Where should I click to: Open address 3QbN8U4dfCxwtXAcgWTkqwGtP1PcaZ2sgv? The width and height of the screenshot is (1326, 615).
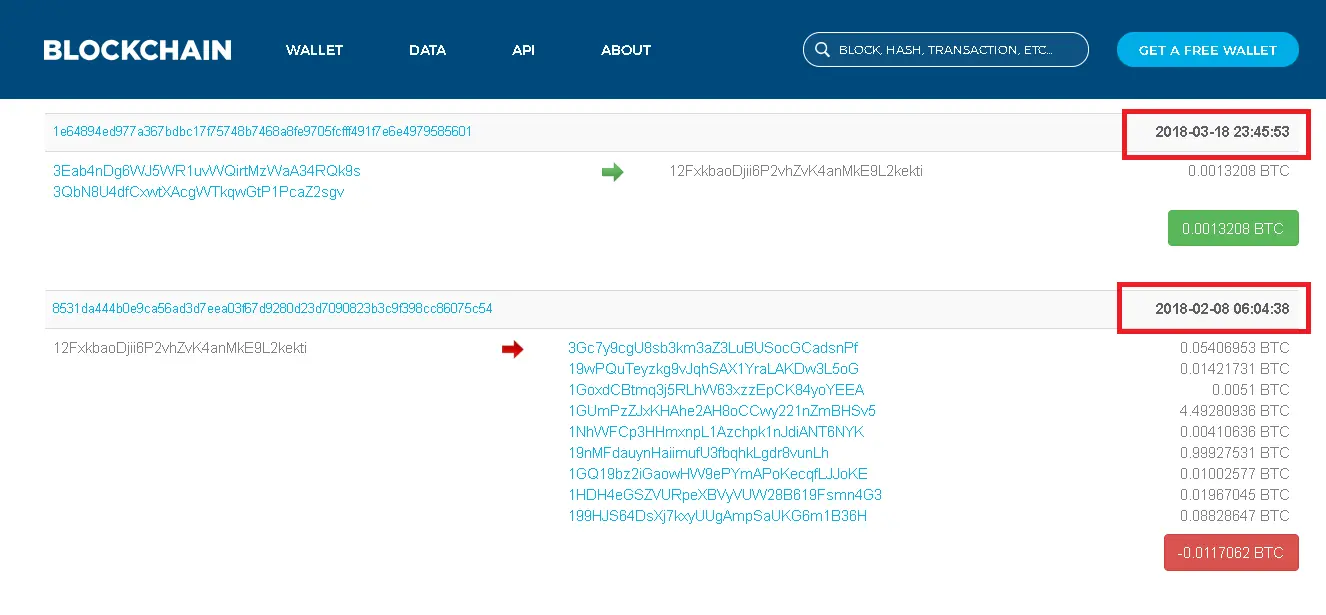(x=198, y=192)
